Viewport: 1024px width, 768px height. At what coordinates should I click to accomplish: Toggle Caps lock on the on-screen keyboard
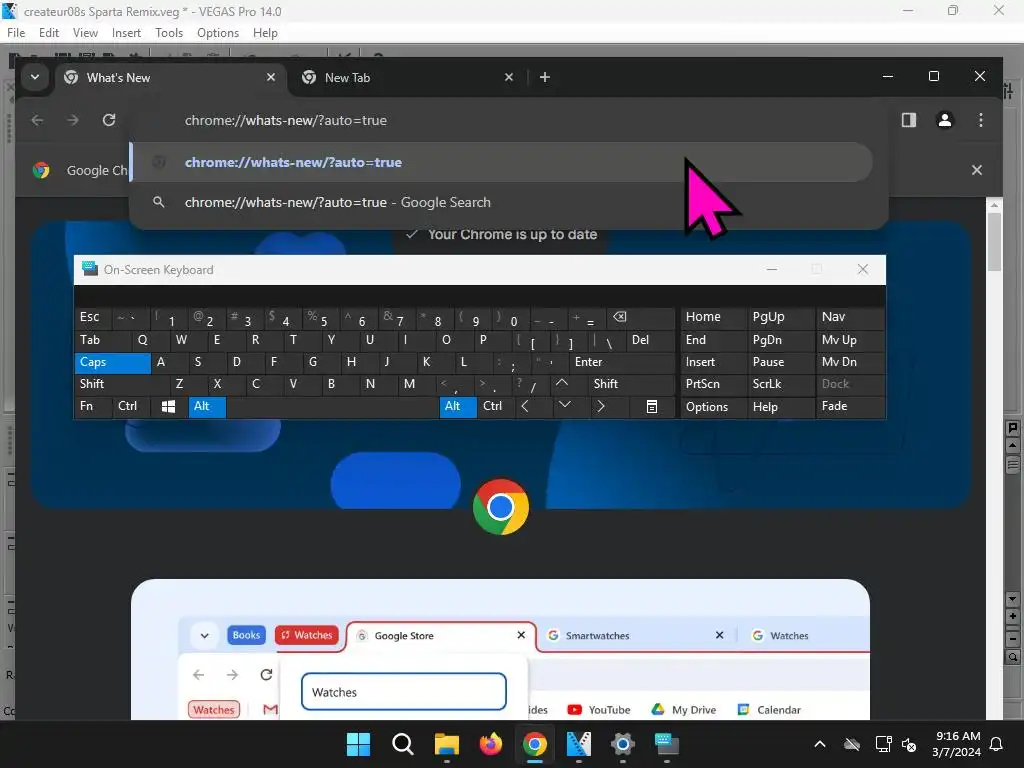pos(112,362)
